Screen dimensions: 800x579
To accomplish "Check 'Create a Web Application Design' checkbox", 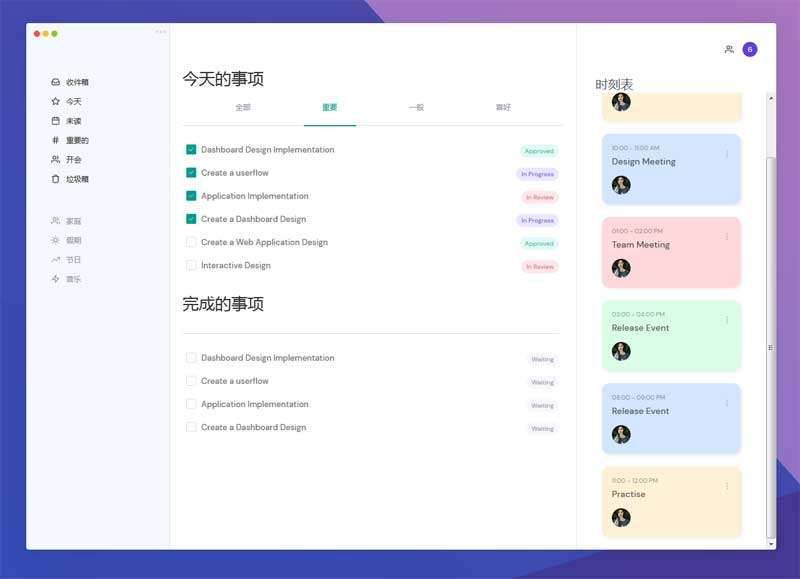I will click(191, 242).
